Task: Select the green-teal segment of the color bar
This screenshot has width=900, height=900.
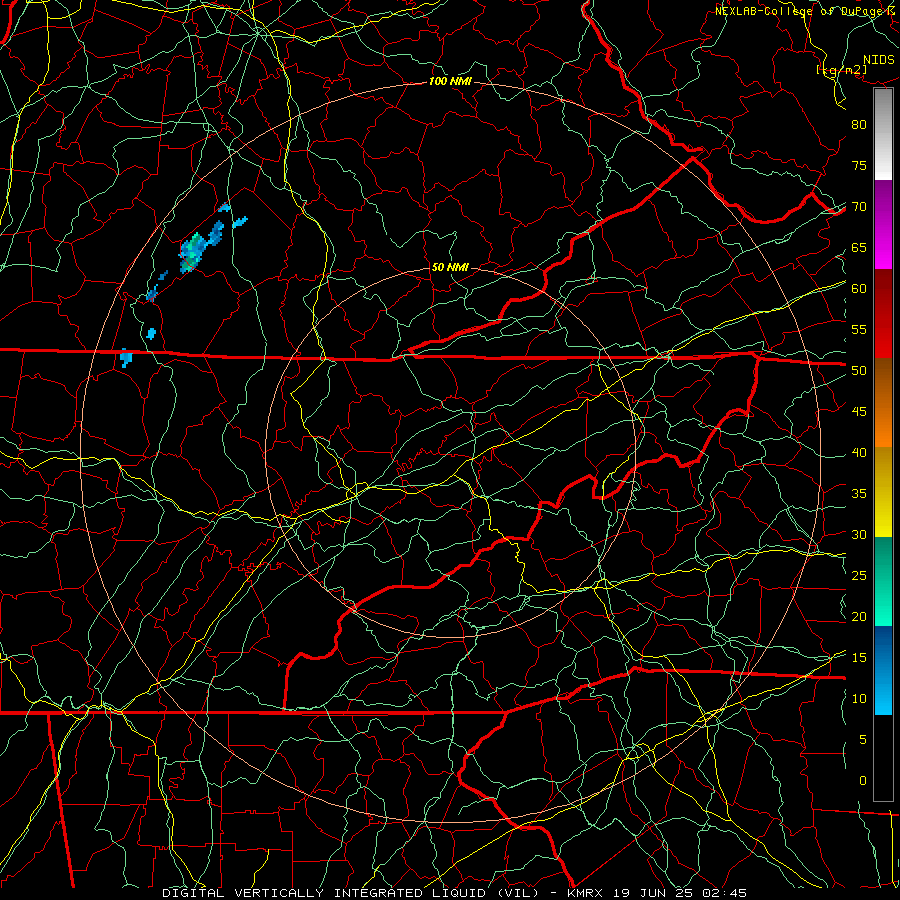Action: (x=883, y=581)
